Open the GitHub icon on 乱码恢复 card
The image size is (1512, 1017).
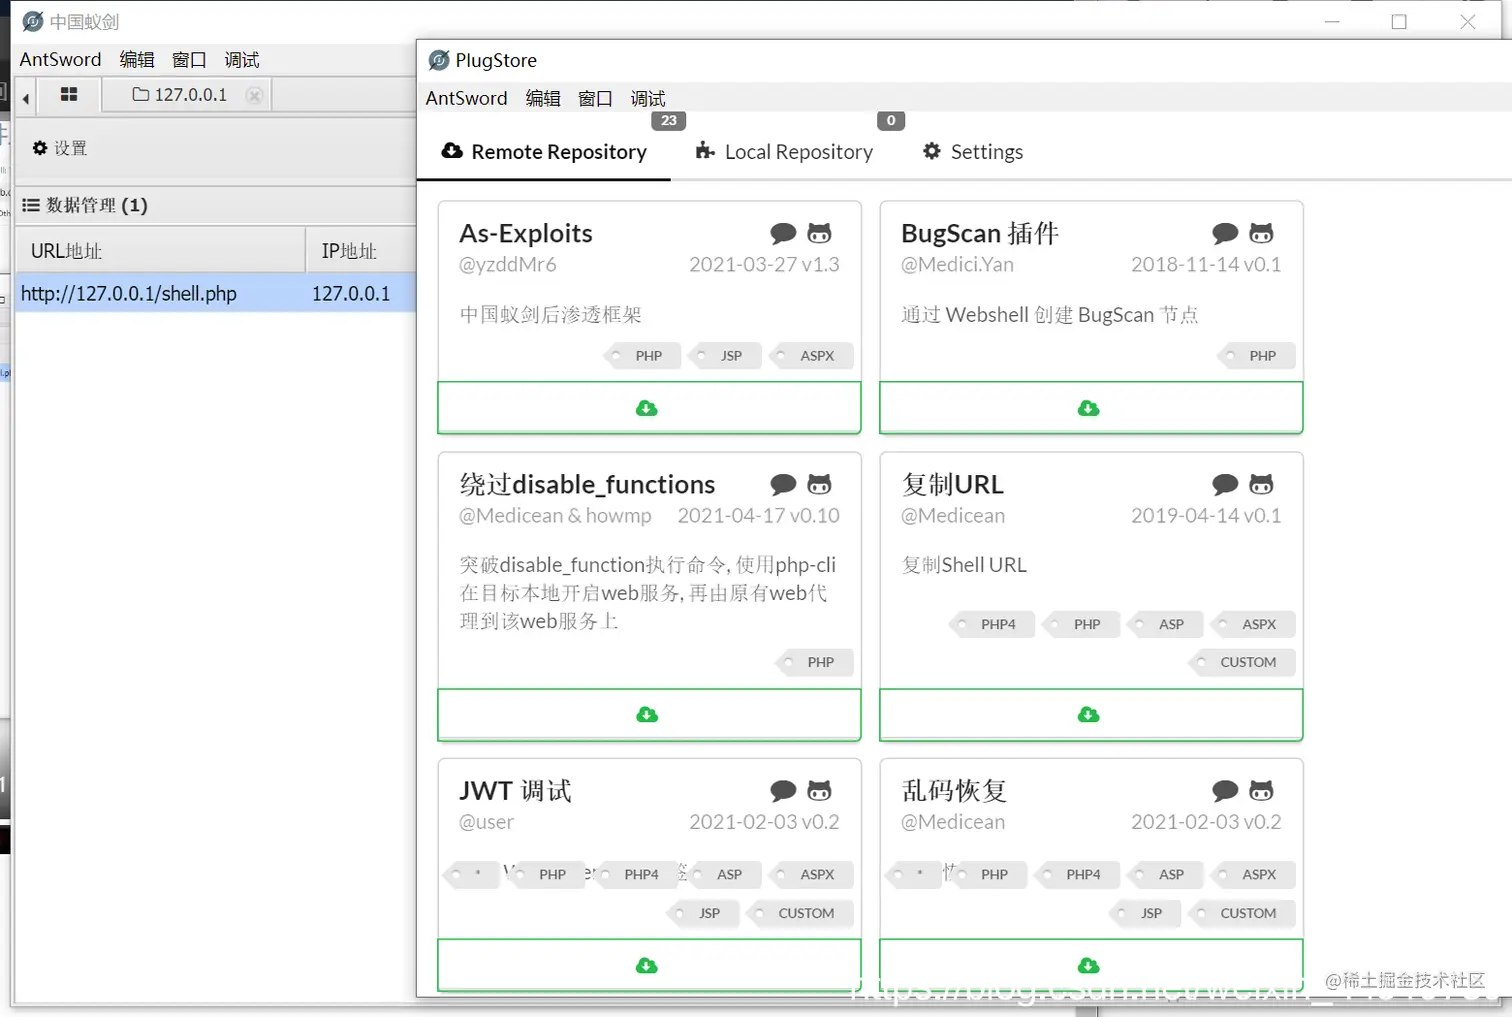pos(1261,791)
